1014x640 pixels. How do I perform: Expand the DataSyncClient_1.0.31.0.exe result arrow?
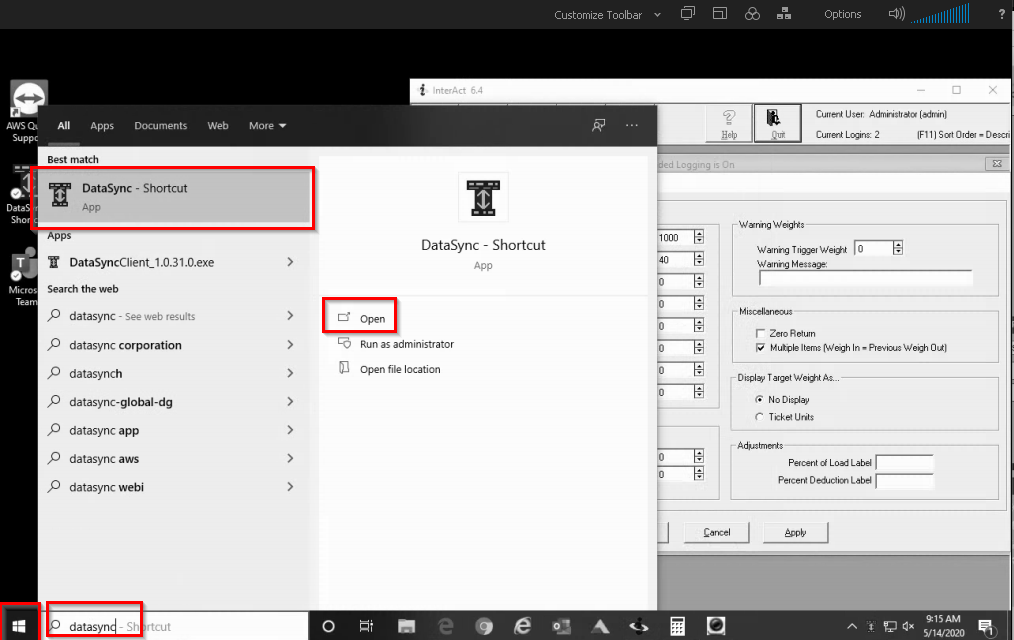tap(290, 262)
